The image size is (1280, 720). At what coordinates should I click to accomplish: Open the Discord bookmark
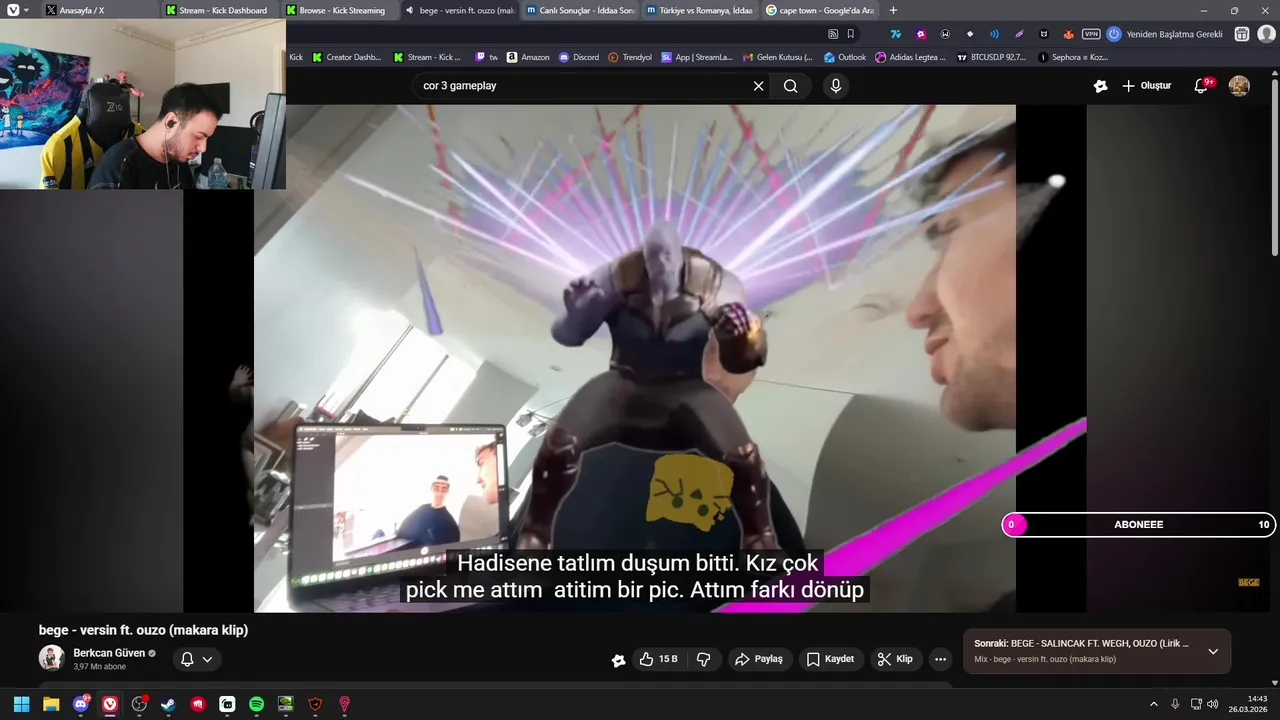(x=579, y=57)
